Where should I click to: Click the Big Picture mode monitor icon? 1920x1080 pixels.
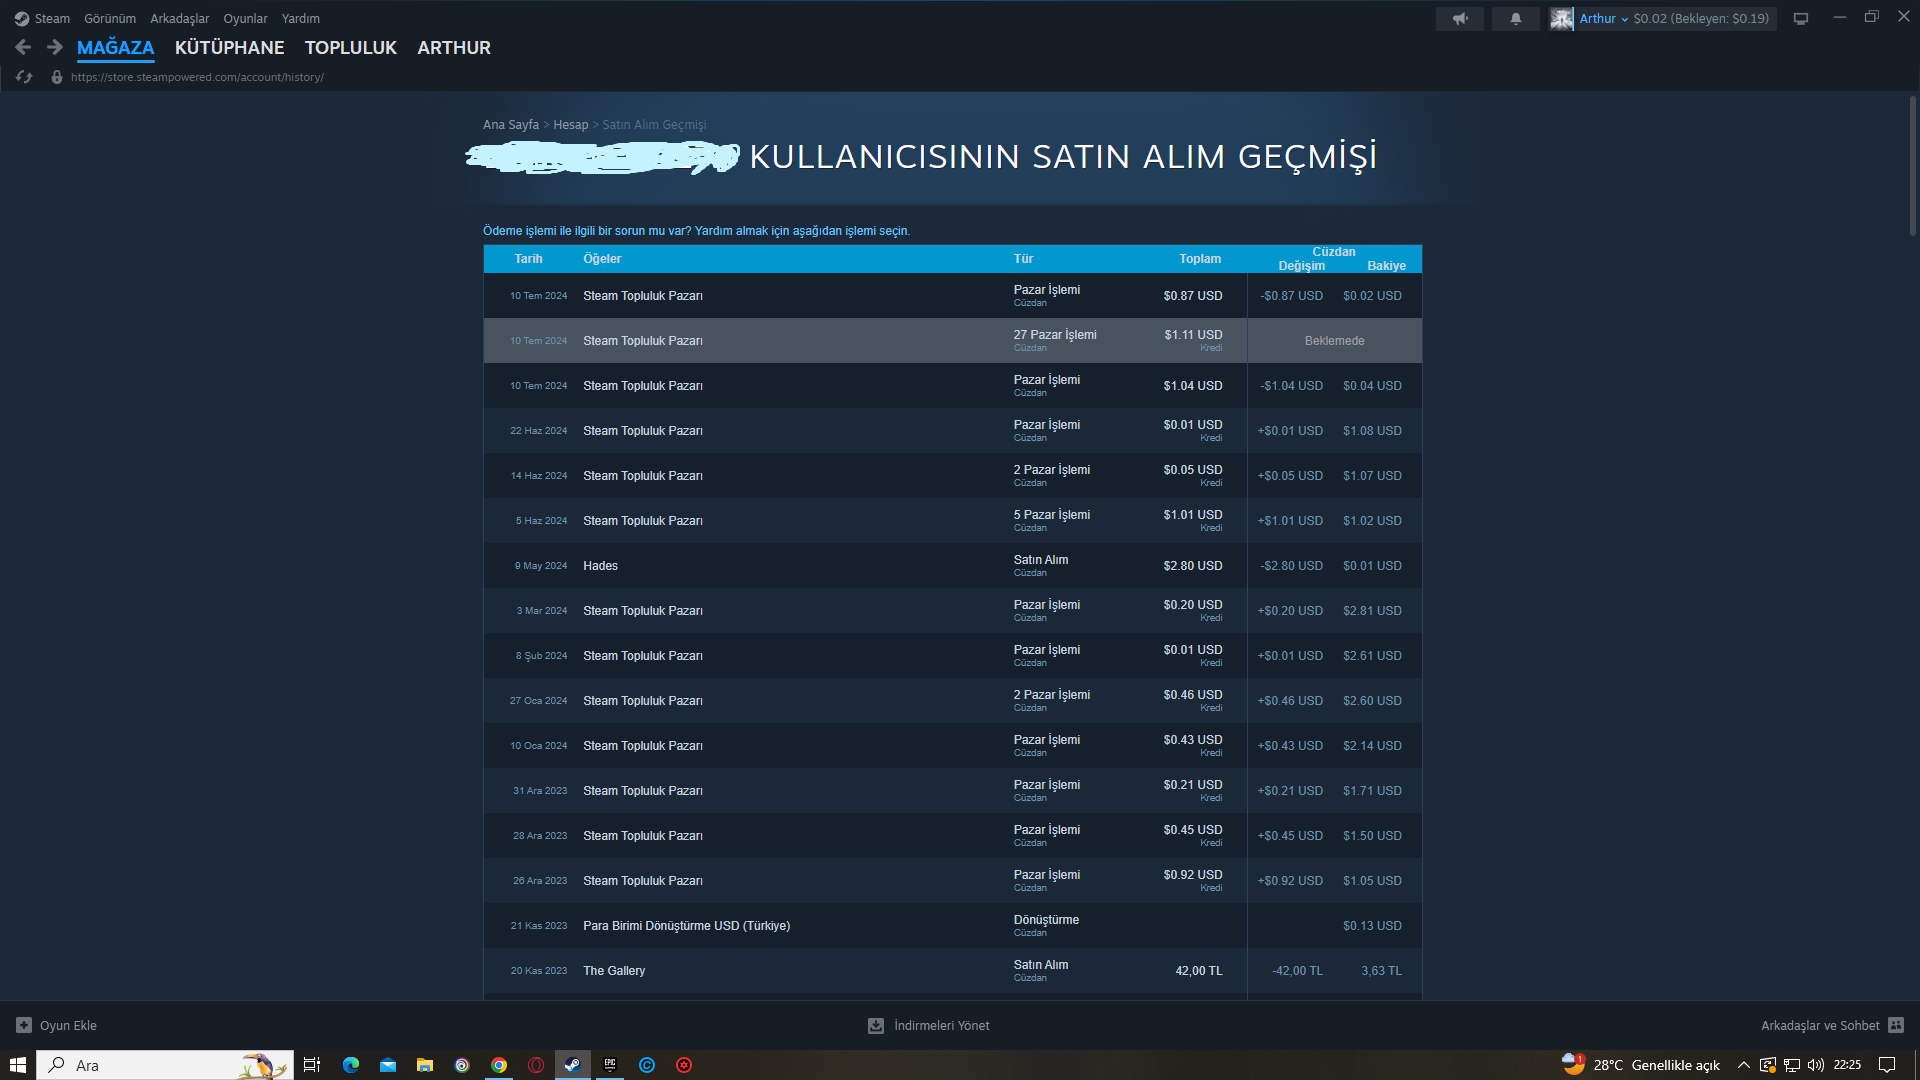tap(1800, 19)
